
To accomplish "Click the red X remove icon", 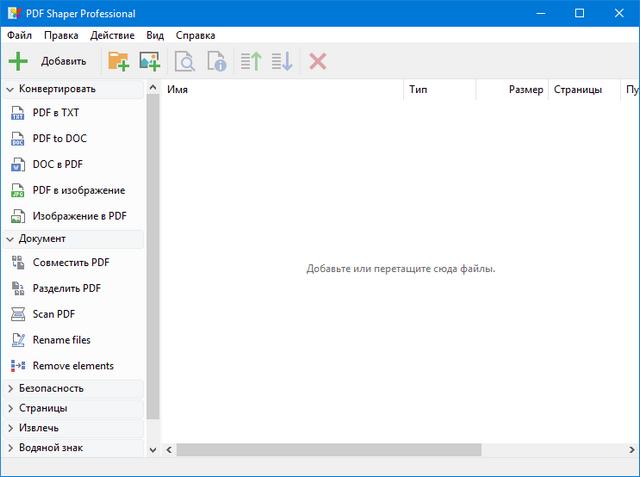I will tap(318, 62).
